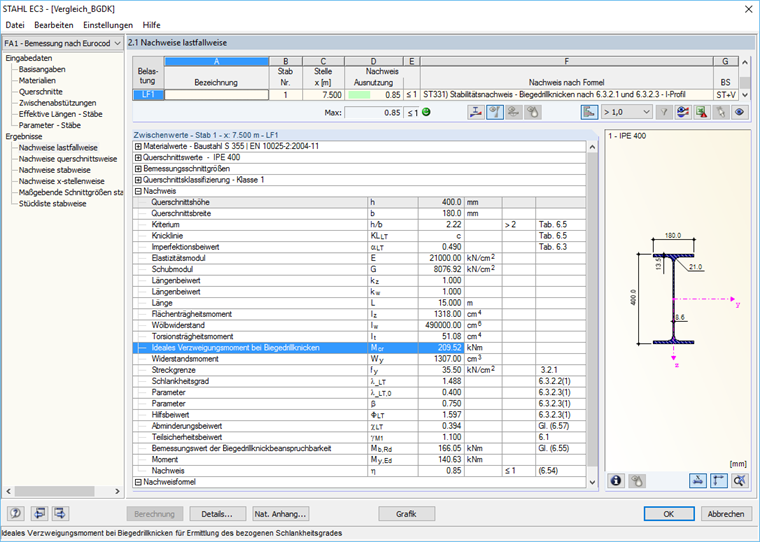Select the 'Abminderungsbeiwert' row
The image size is (760, 542).
pyautogui.click(x=359, y=426)
